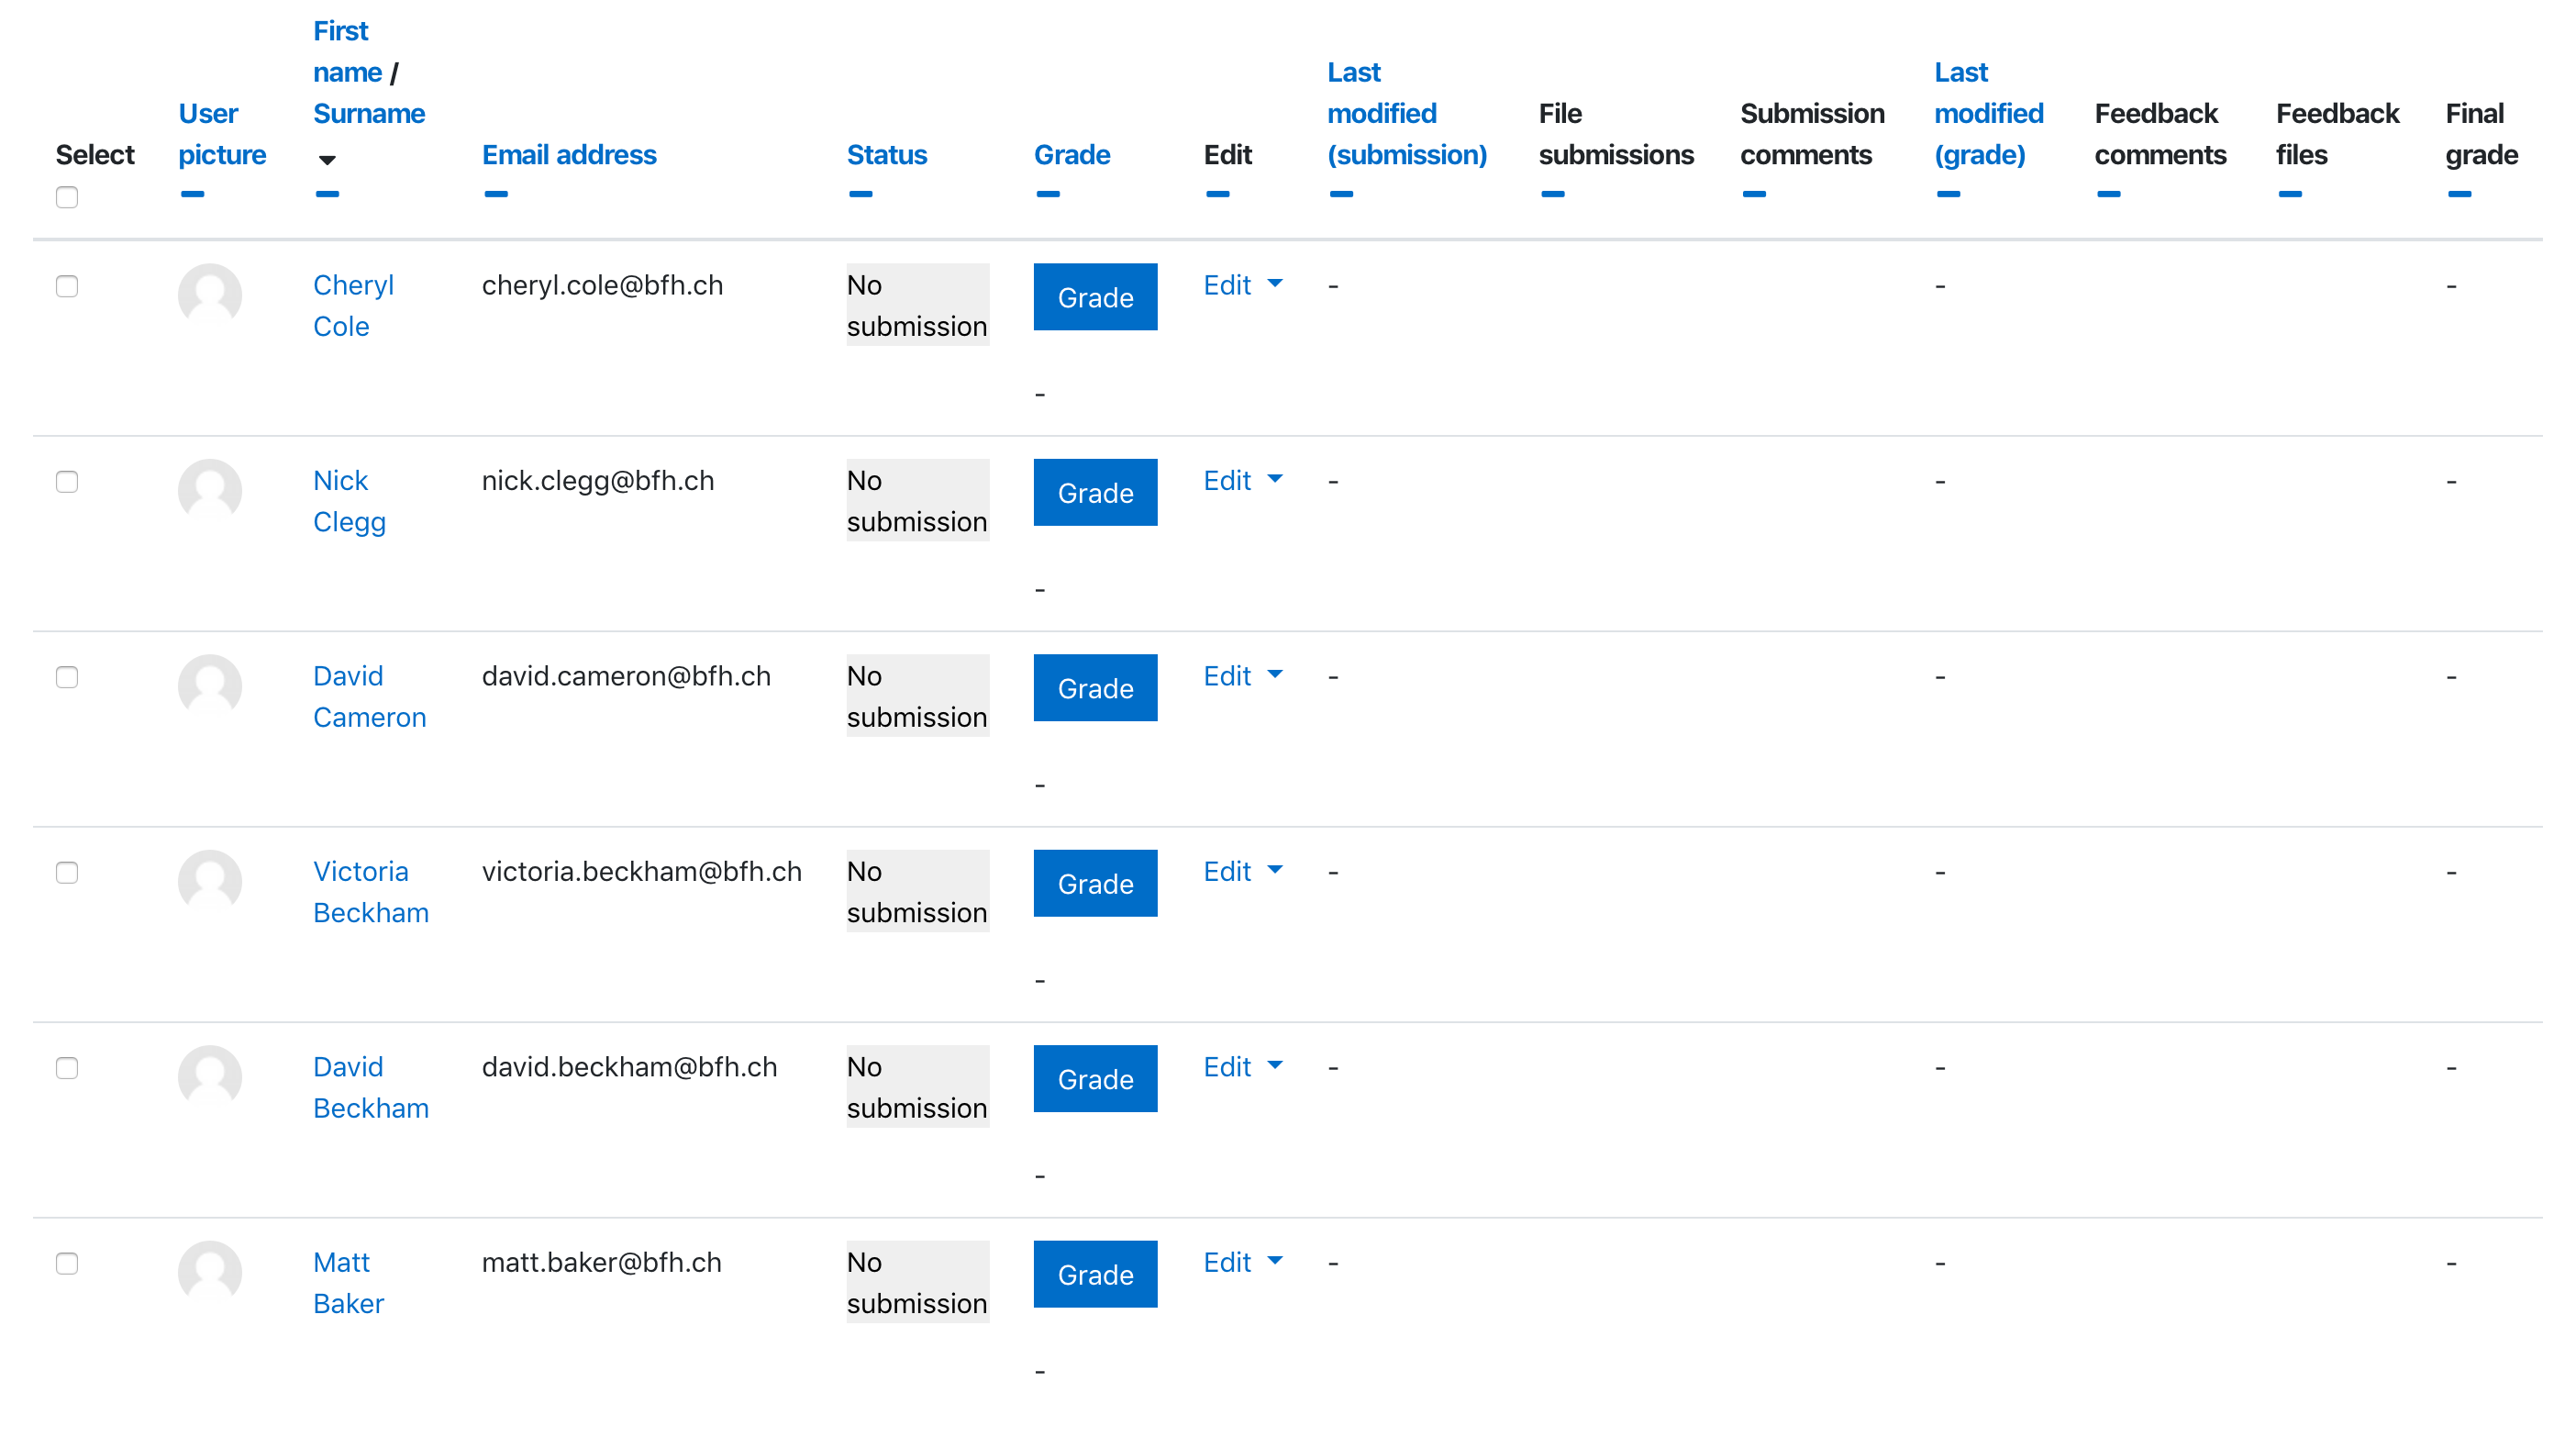Open Edit dropdown for Cheryl Cole
The width and height of the screenshot is (2576, 1437).
click(1244, 285)
